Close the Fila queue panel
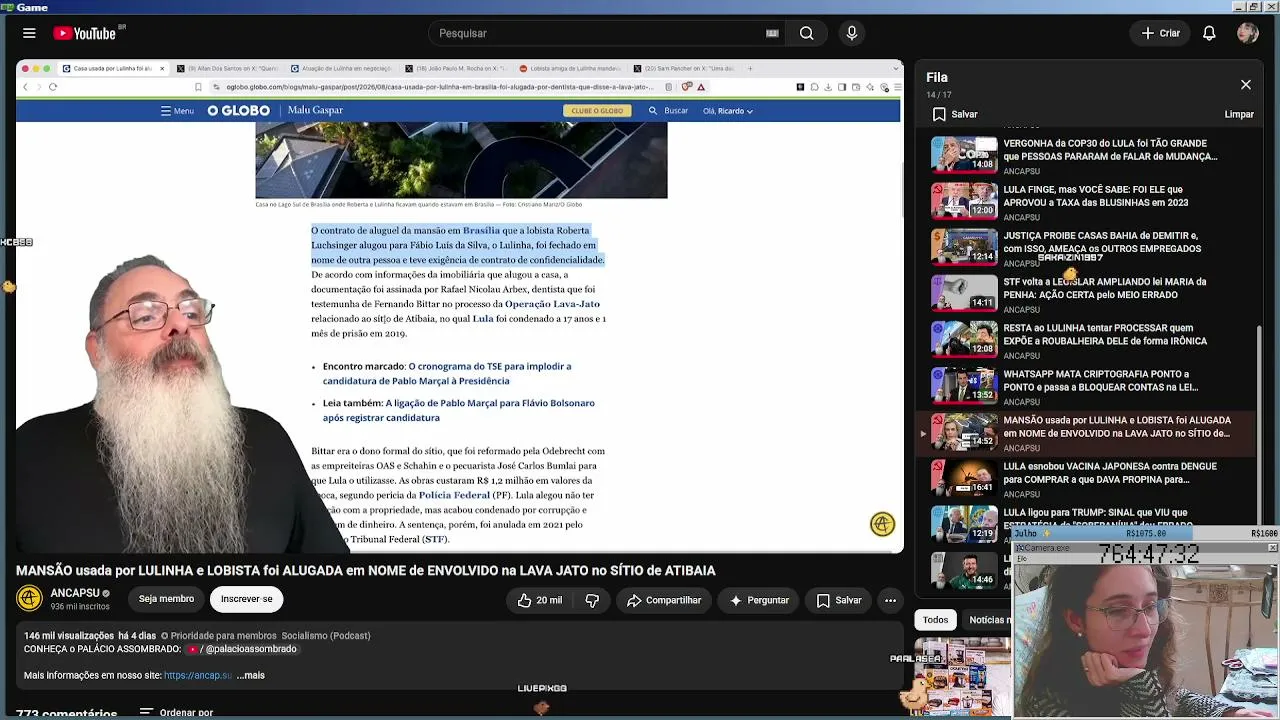1280x720 pixels. tap(1246, 85)
